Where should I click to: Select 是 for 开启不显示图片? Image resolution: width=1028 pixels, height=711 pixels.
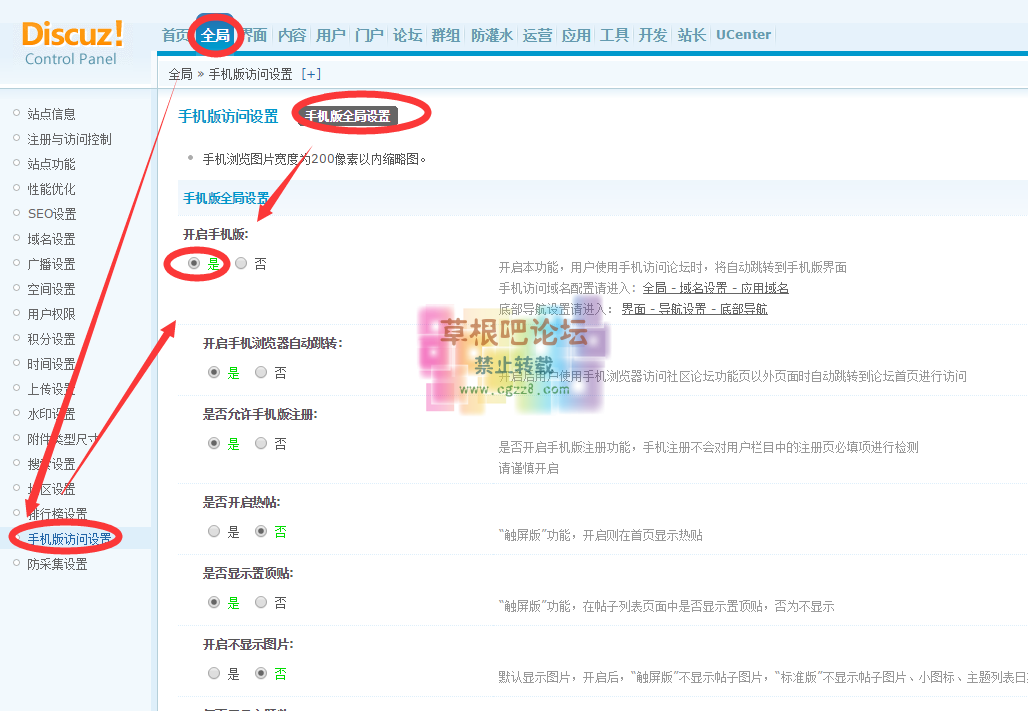(213, 673)
